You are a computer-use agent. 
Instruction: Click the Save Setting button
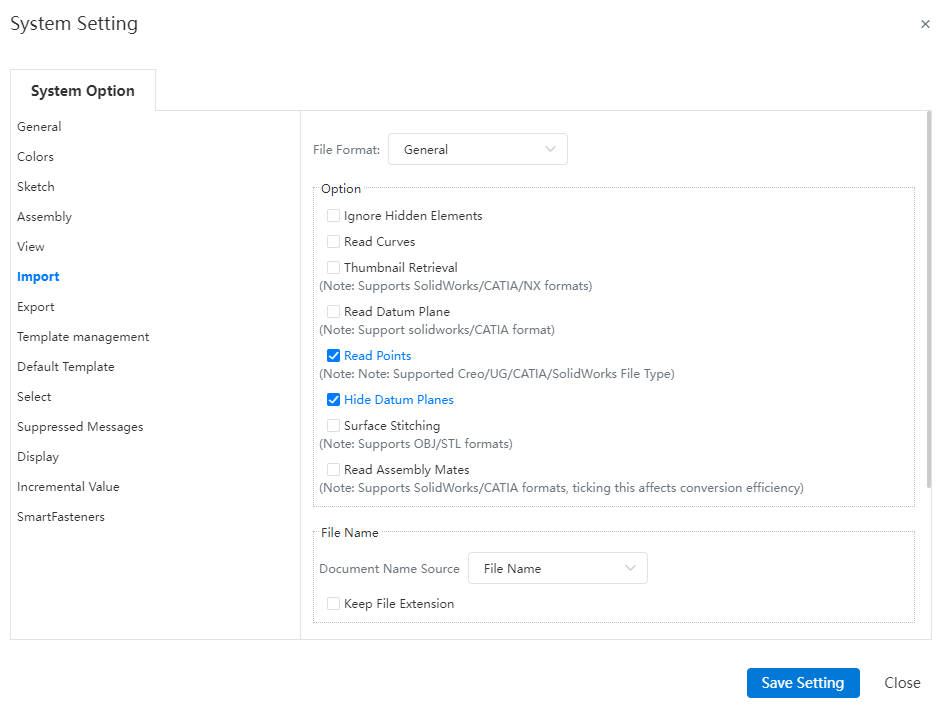802,682
